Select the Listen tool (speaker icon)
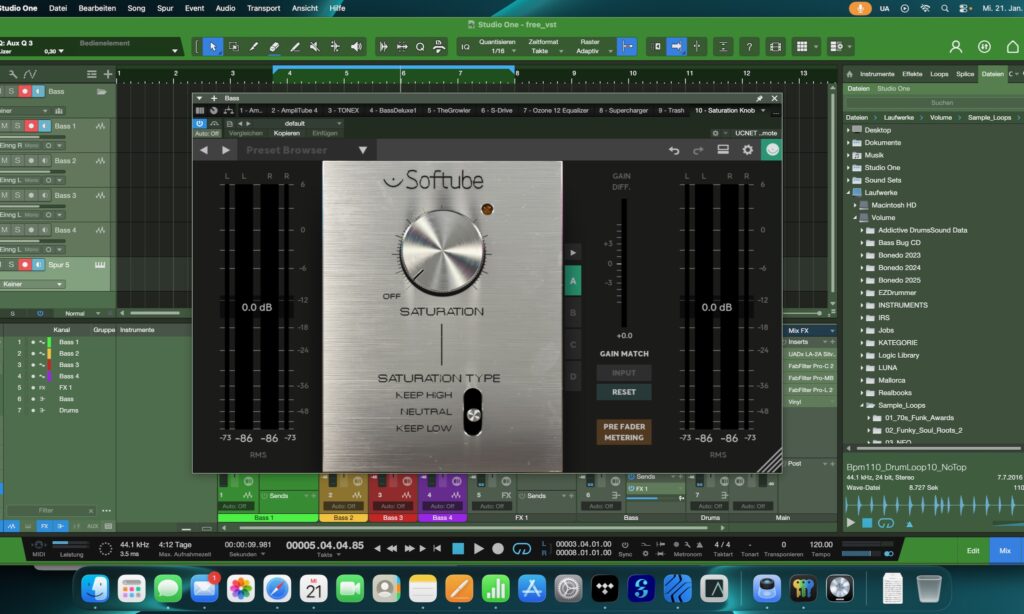 tap(356, 46)
